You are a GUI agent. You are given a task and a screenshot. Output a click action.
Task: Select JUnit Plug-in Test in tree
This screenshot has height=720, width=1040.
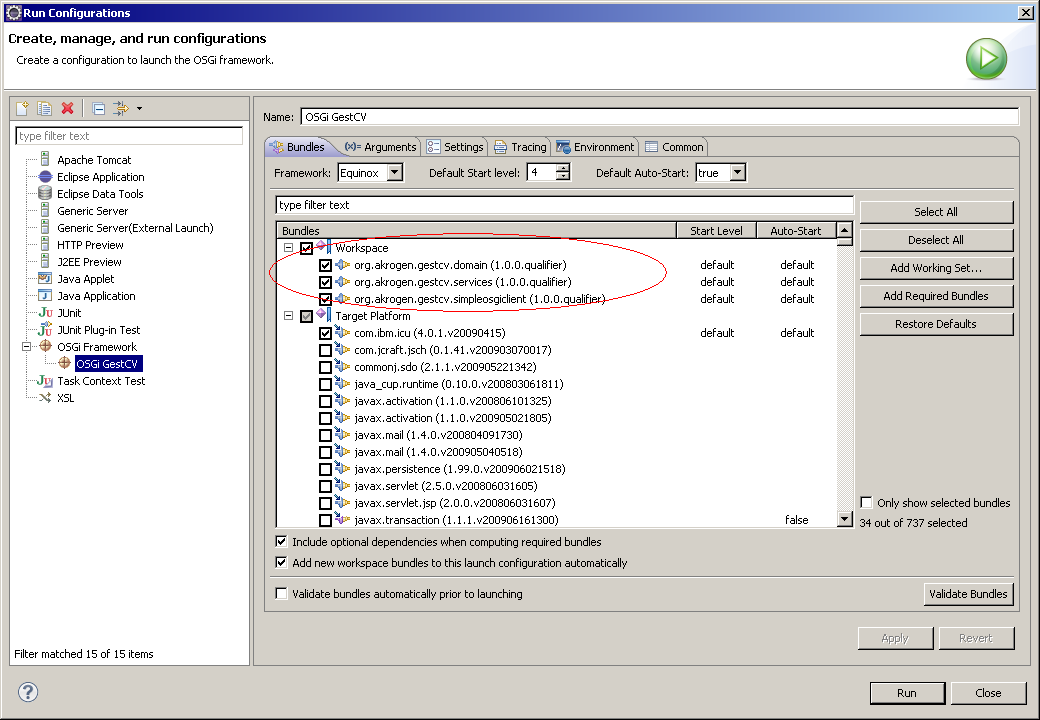98,330
